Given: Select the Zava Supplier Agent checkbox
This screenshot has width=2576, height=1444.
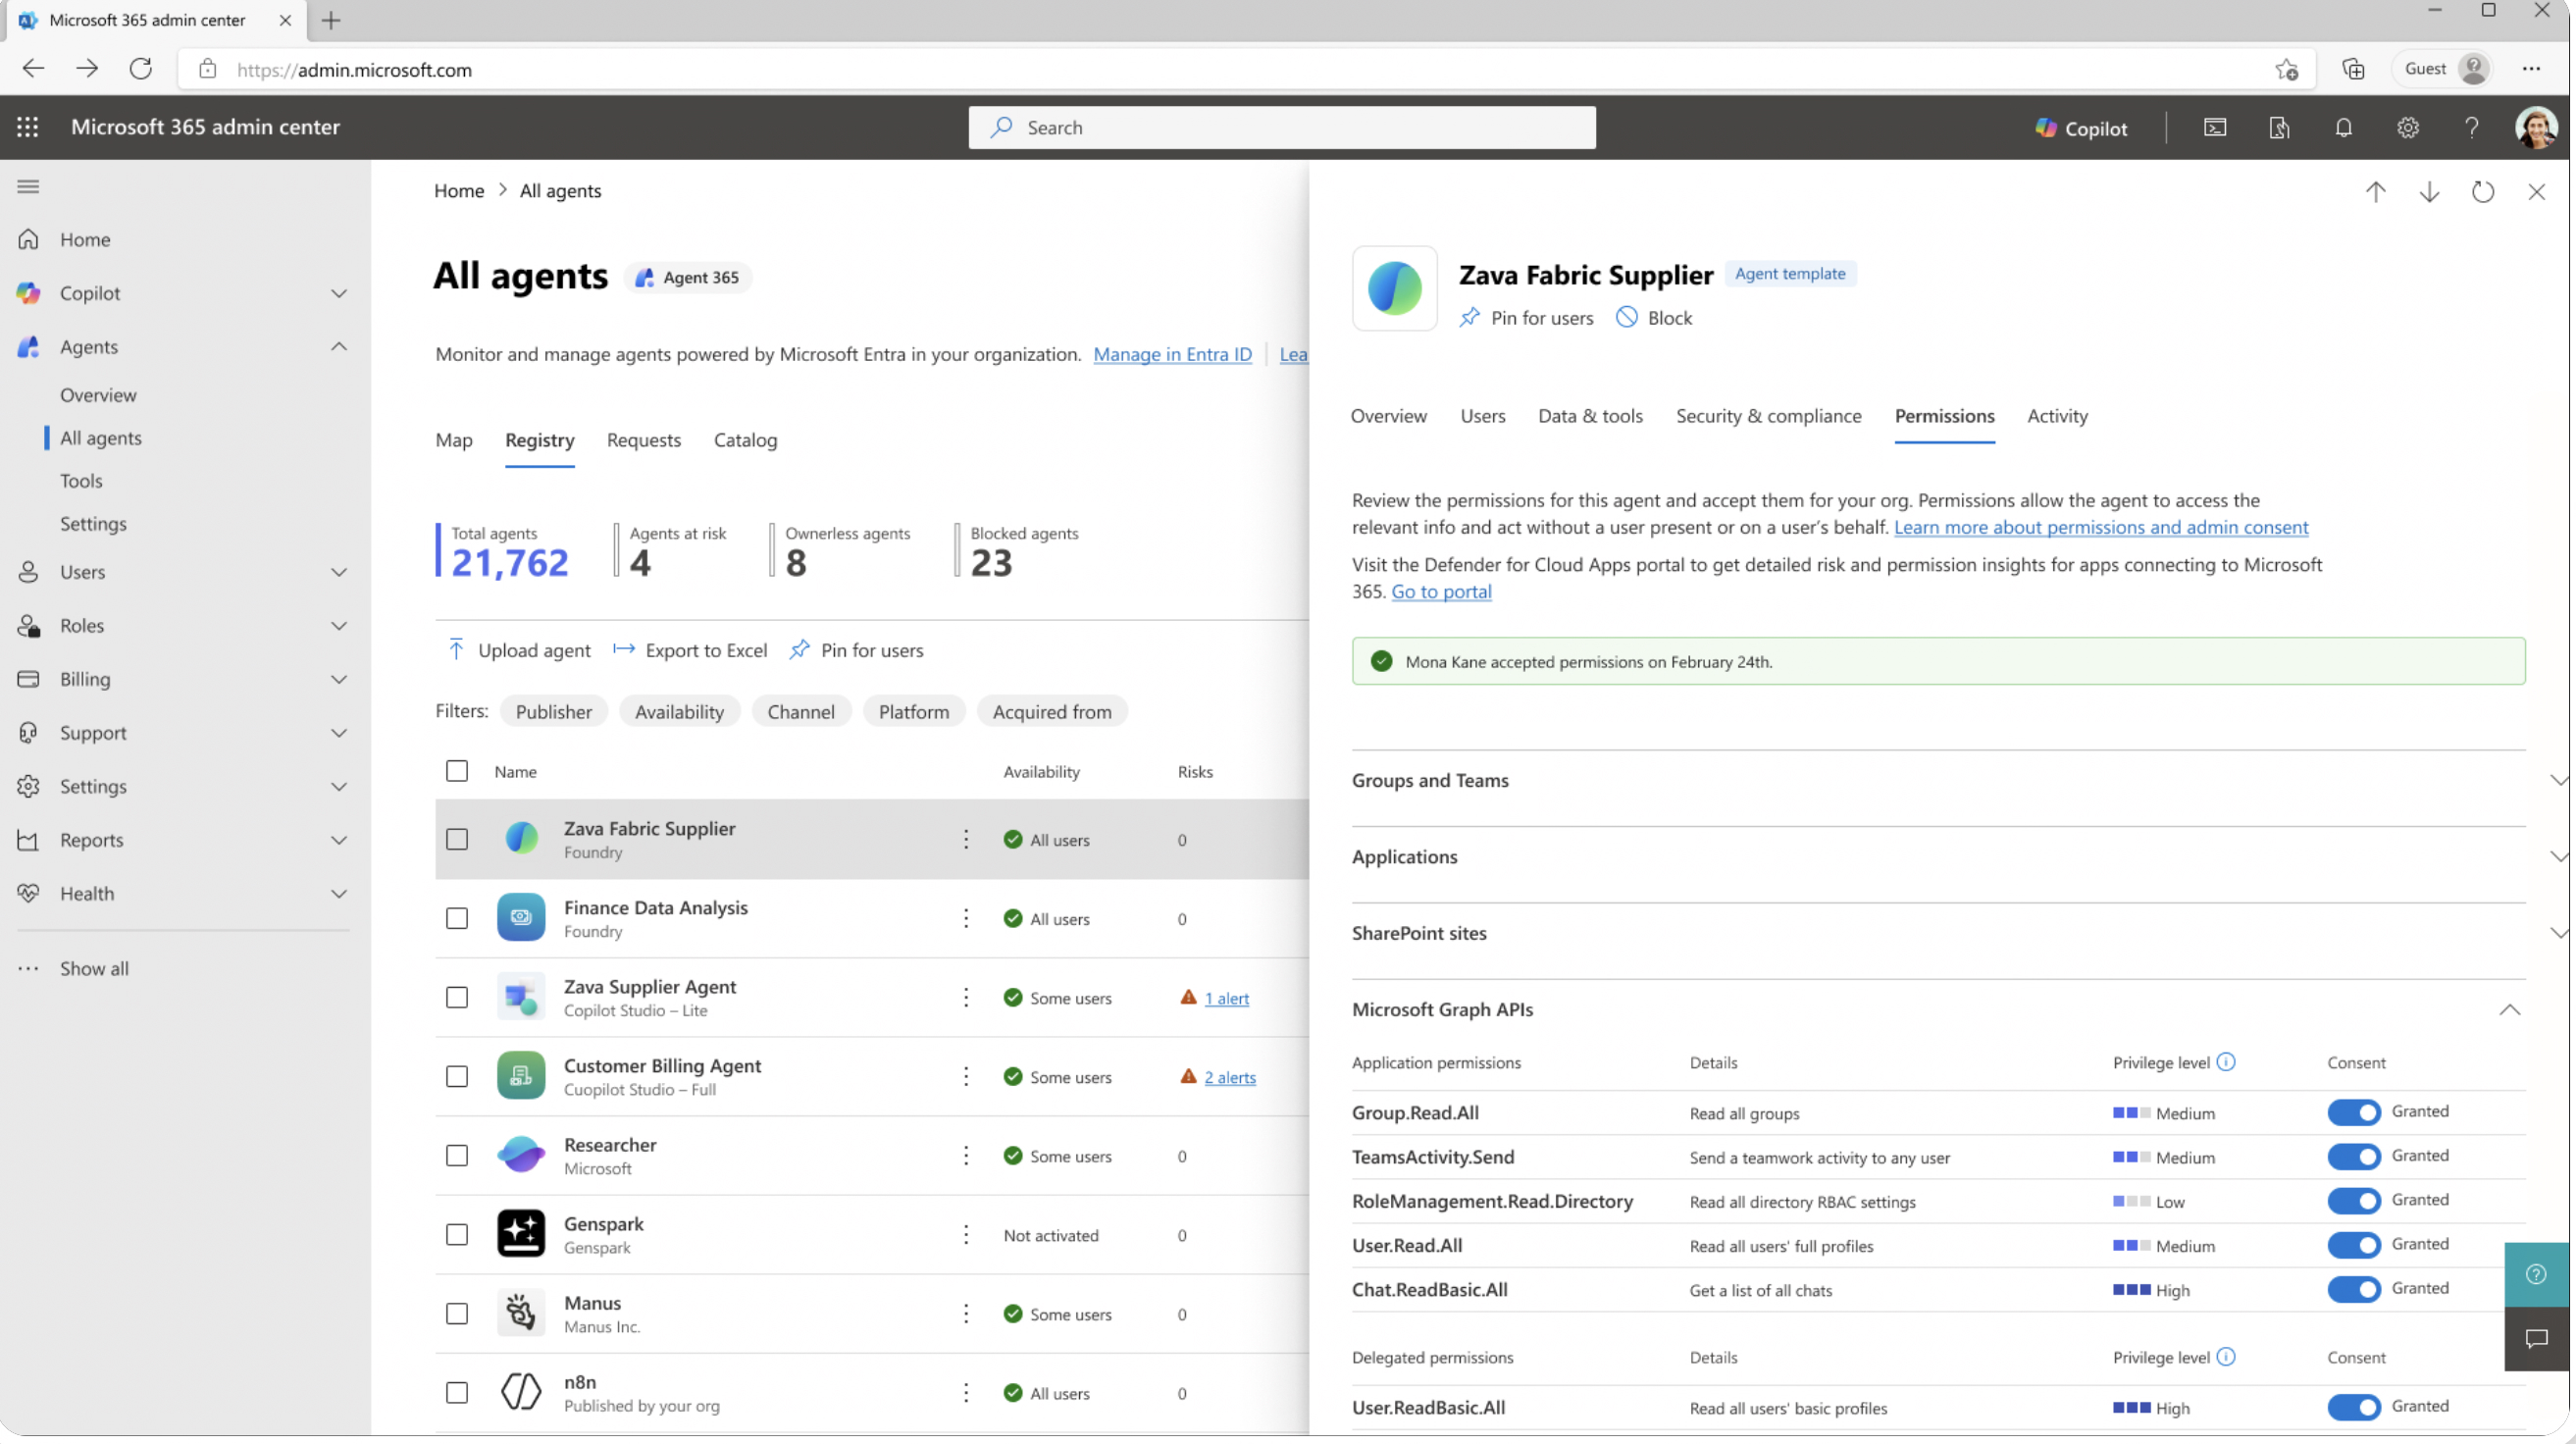Looking at the screenshot, I should click(457, 997).
